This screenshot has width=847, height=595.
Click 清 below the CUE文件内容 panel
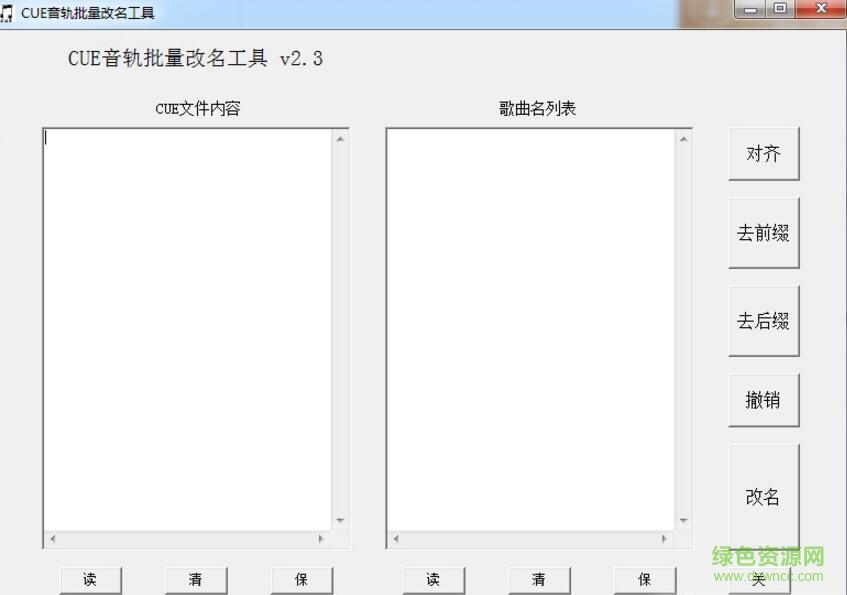196,580
